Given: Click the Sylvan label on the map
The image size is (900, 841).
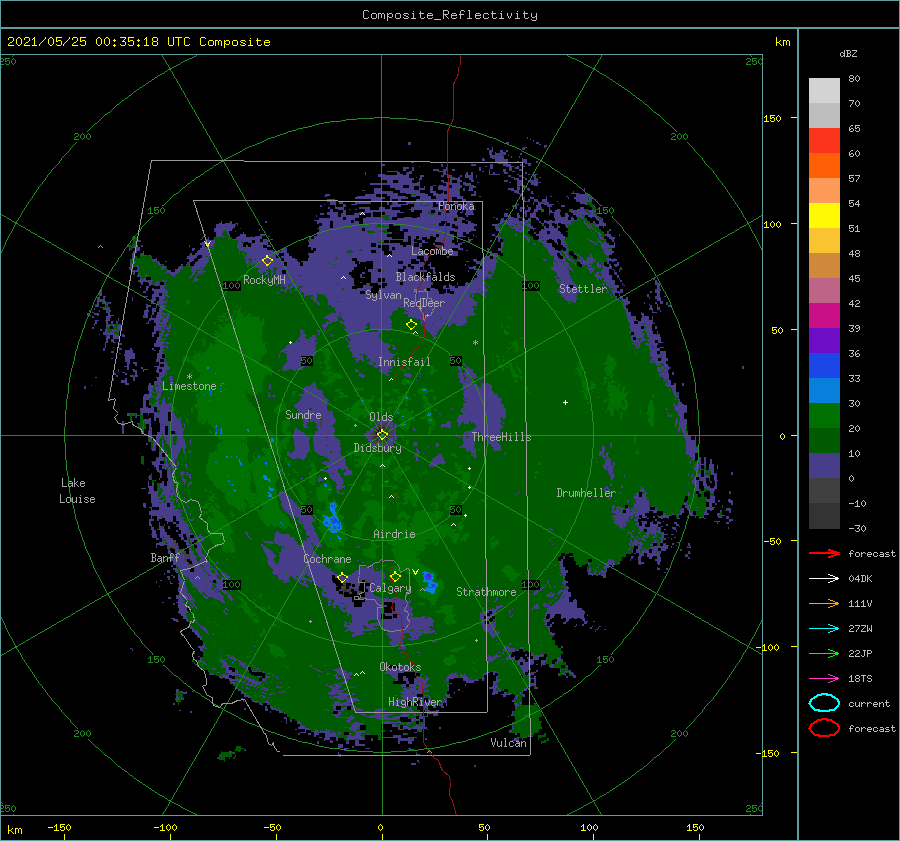Looking at the screenshot, I should [x=383, y=295].
